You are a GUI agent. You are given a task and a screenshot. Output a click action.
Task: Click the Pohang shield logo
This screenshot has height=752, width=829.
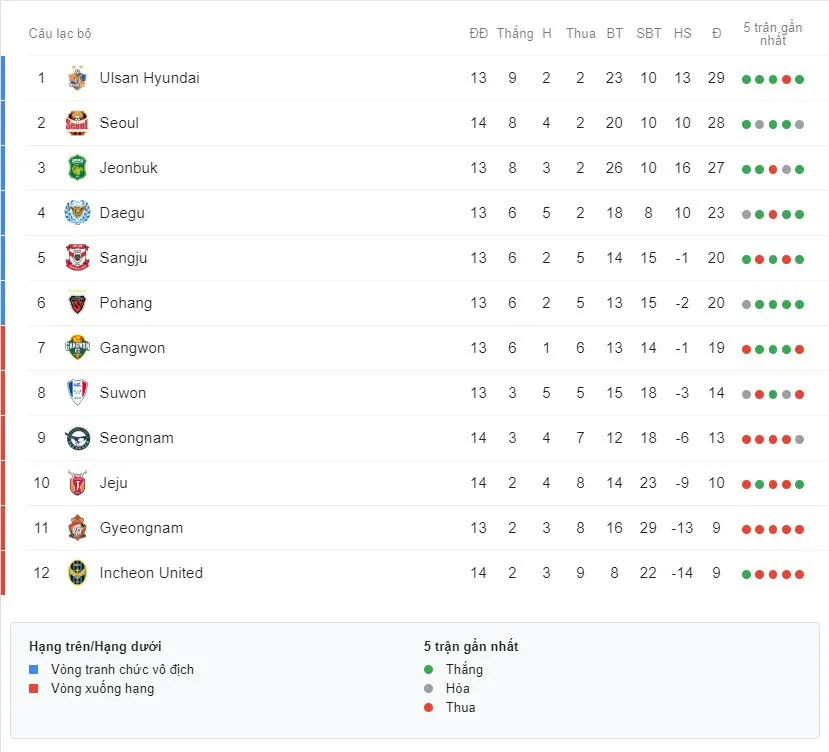77,303
